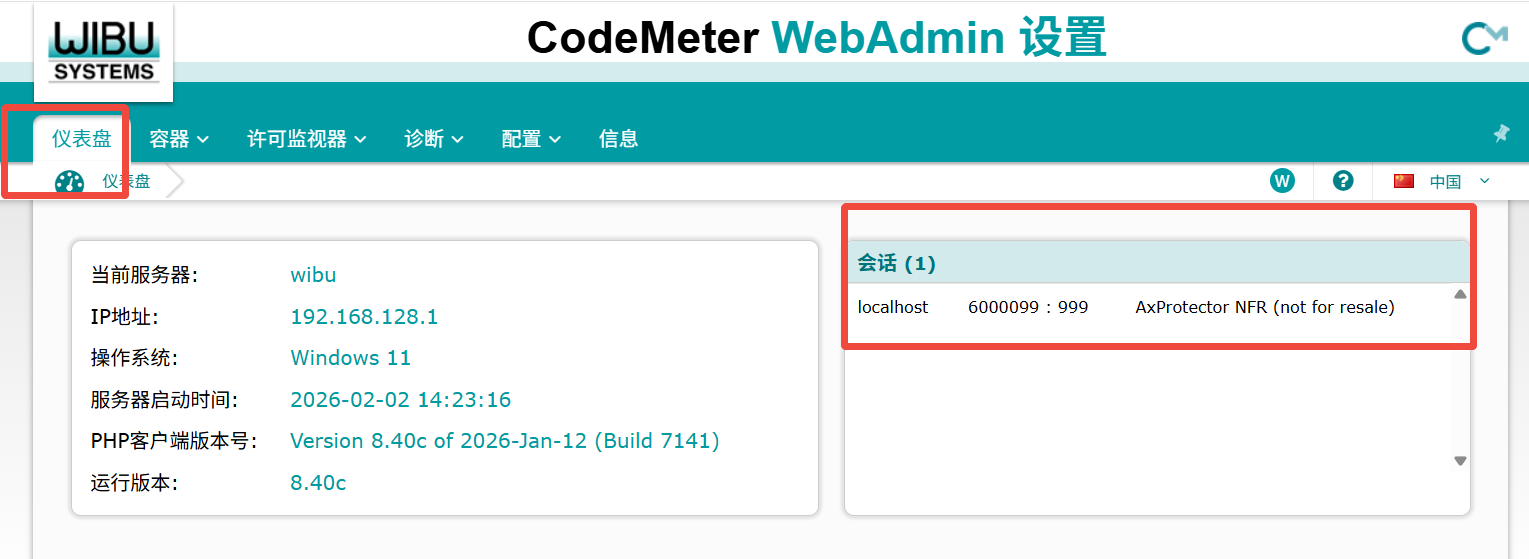Expand the 配置 menu
Image resolution: width=1529 pixels, height=559 pixels.
(531, 139)
